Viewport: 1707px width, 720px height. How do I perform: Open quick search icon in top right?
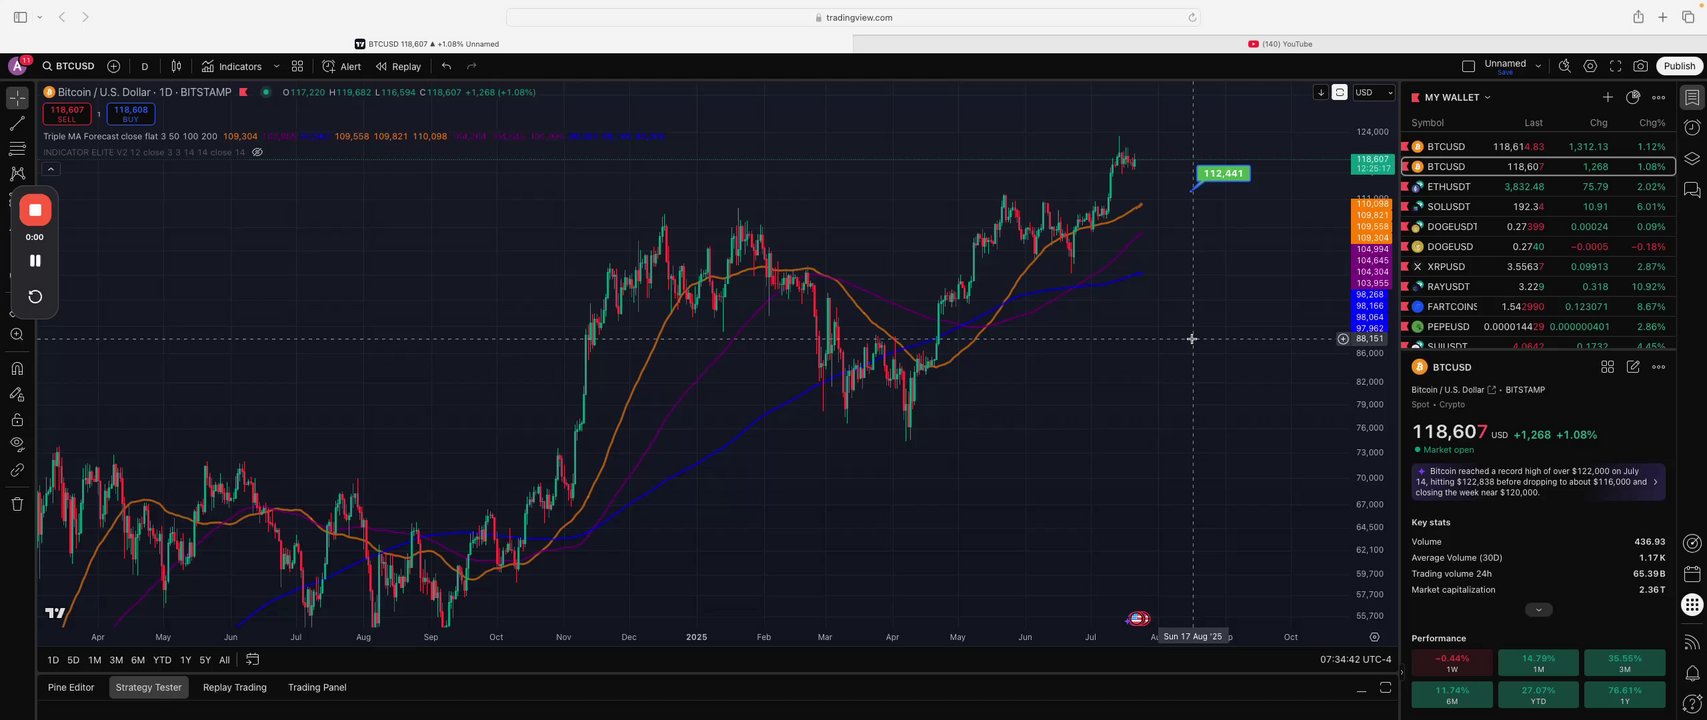[1565, 66]
